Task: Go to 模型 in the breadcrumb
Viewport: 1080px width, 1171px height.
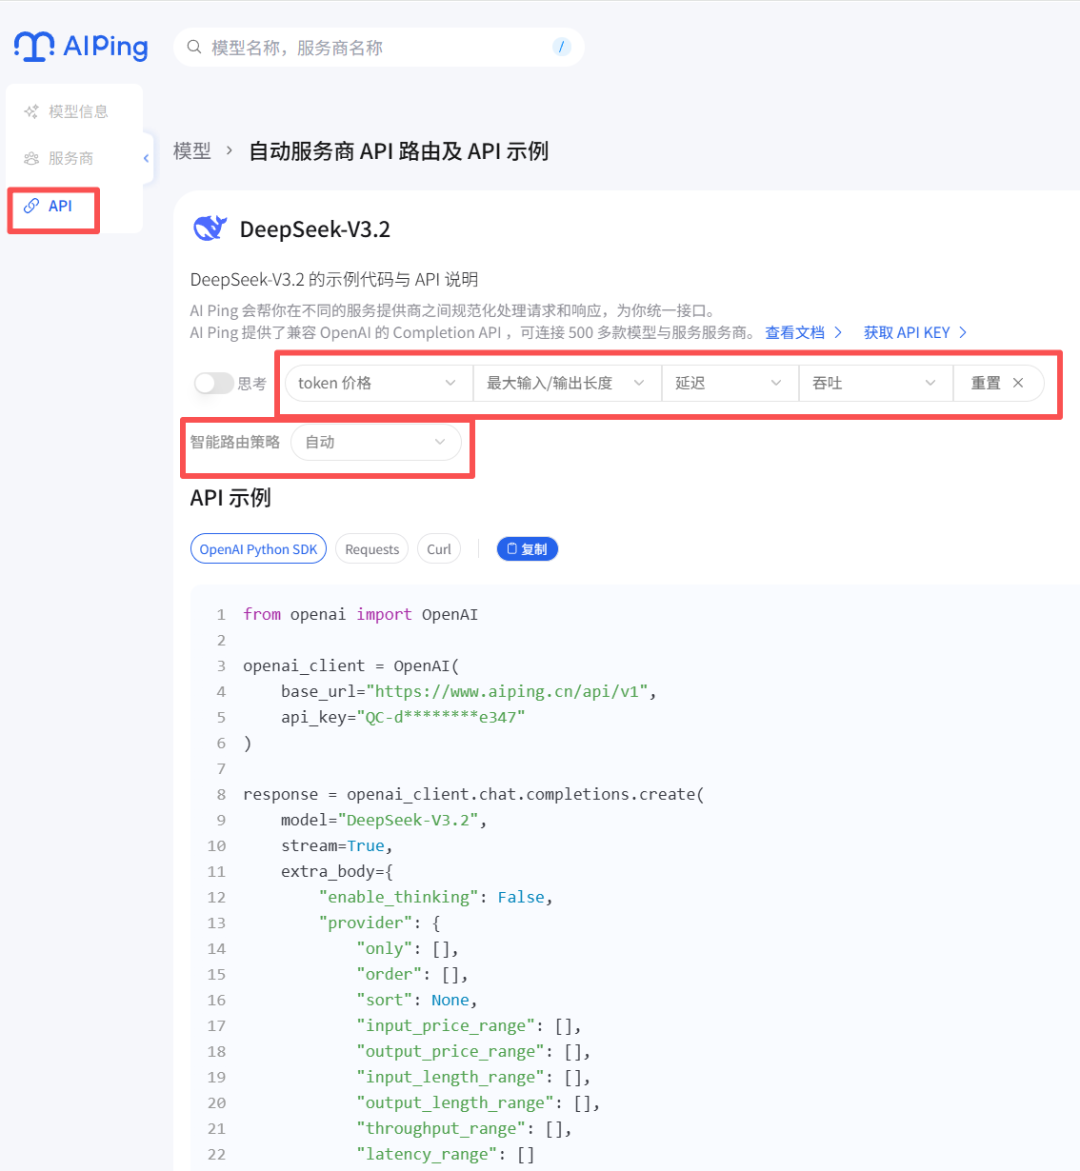Action: point(192,151)
